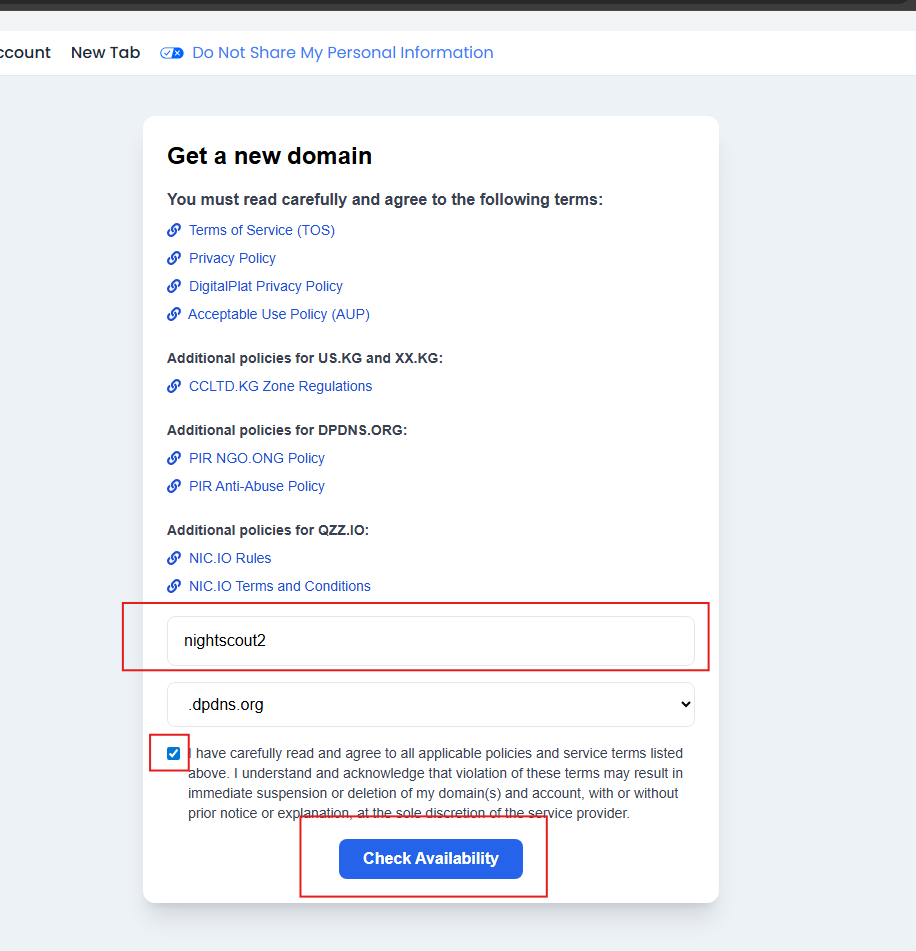The width and height of the screenshot is (916, 951).
Task: Open the Terms of Service (TOS) link
Action: click(x=262, y=230)
